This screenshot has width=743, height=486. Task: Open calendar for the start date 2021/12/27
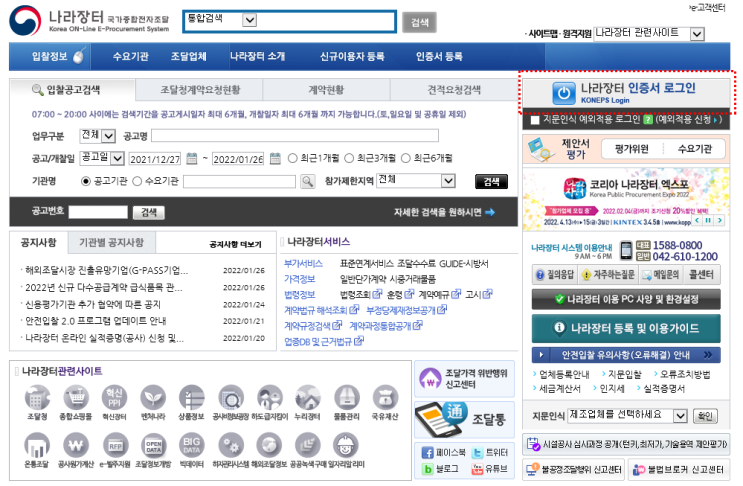click(191, 158)
